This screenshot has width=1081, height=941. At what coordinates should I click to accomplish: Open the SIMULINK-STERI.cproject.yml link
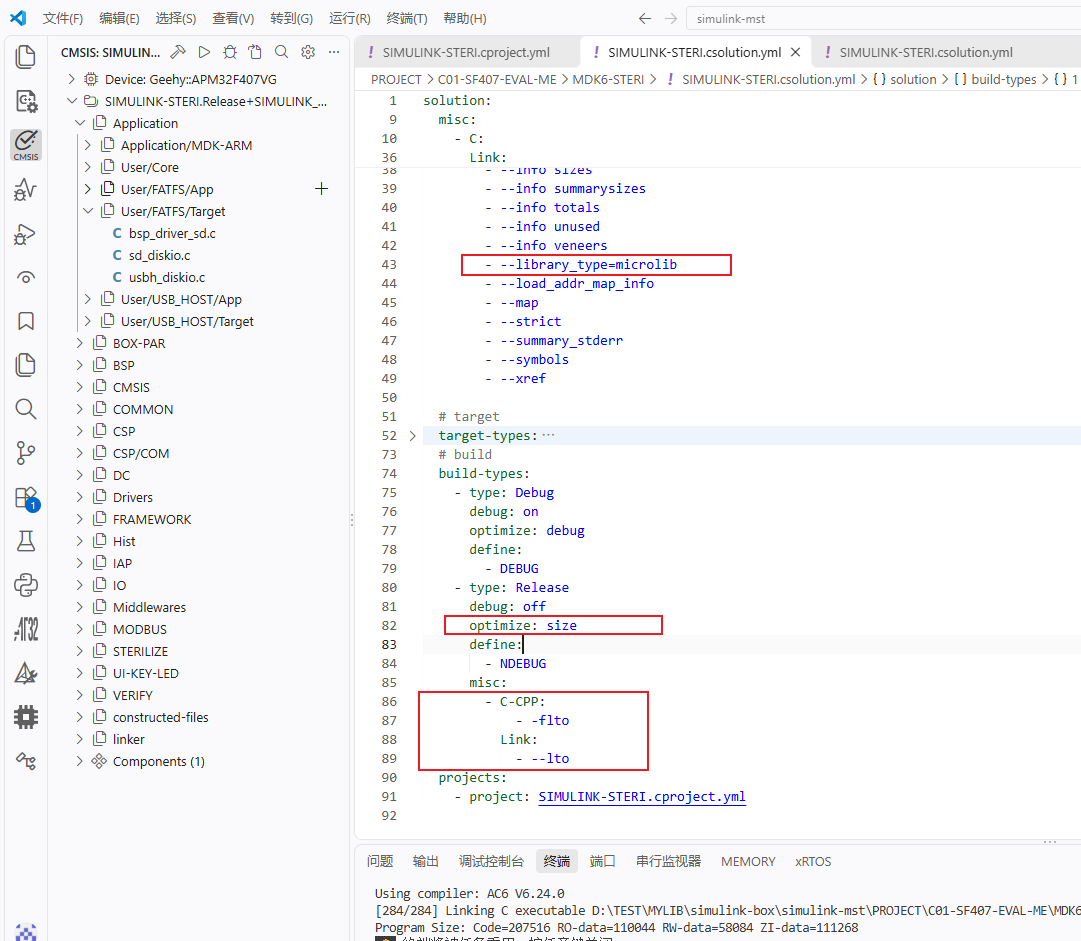coord(642,796)
